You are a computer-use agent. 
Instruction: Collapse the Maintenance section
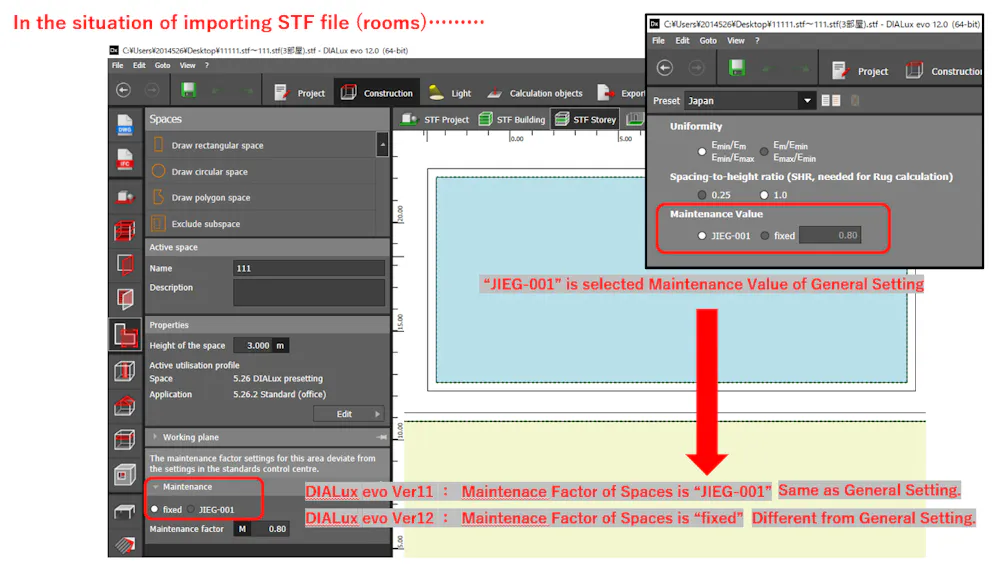point(155,487)
